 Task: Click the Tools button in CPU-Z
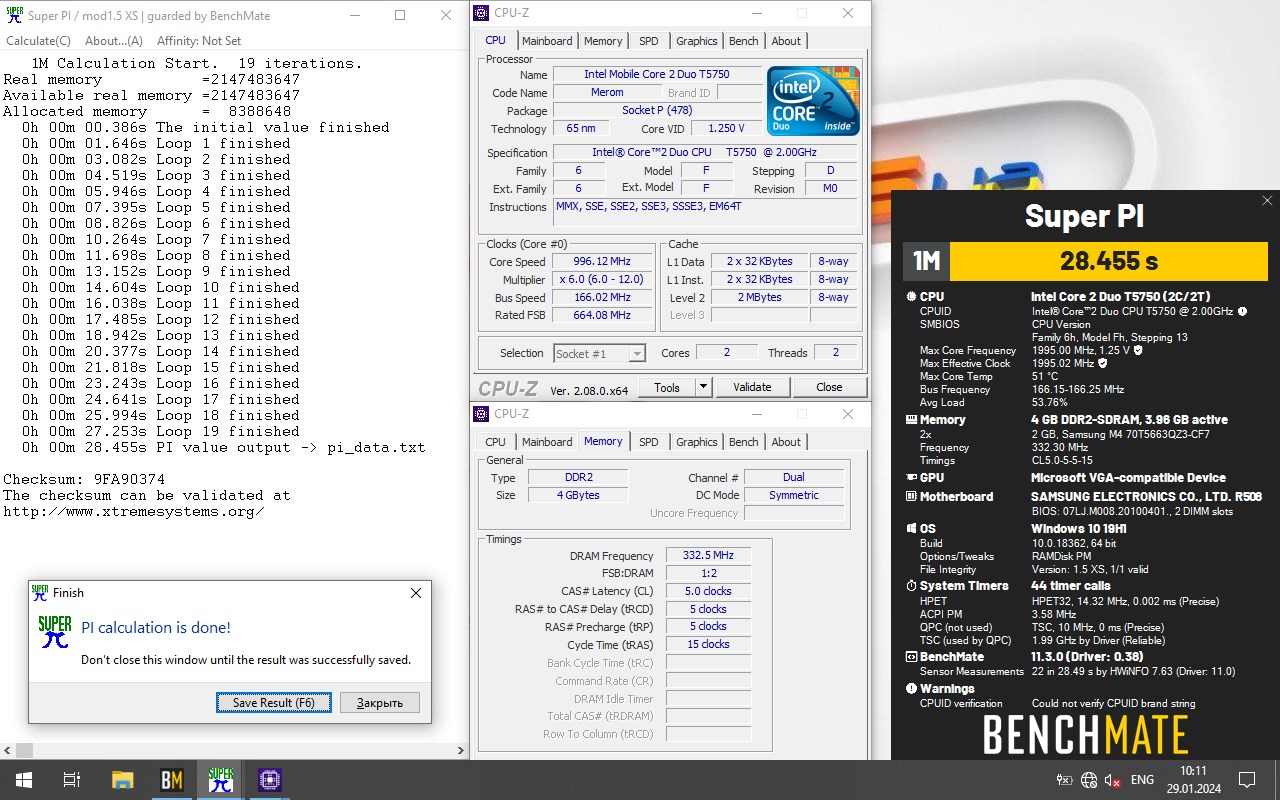coord(667,387)
